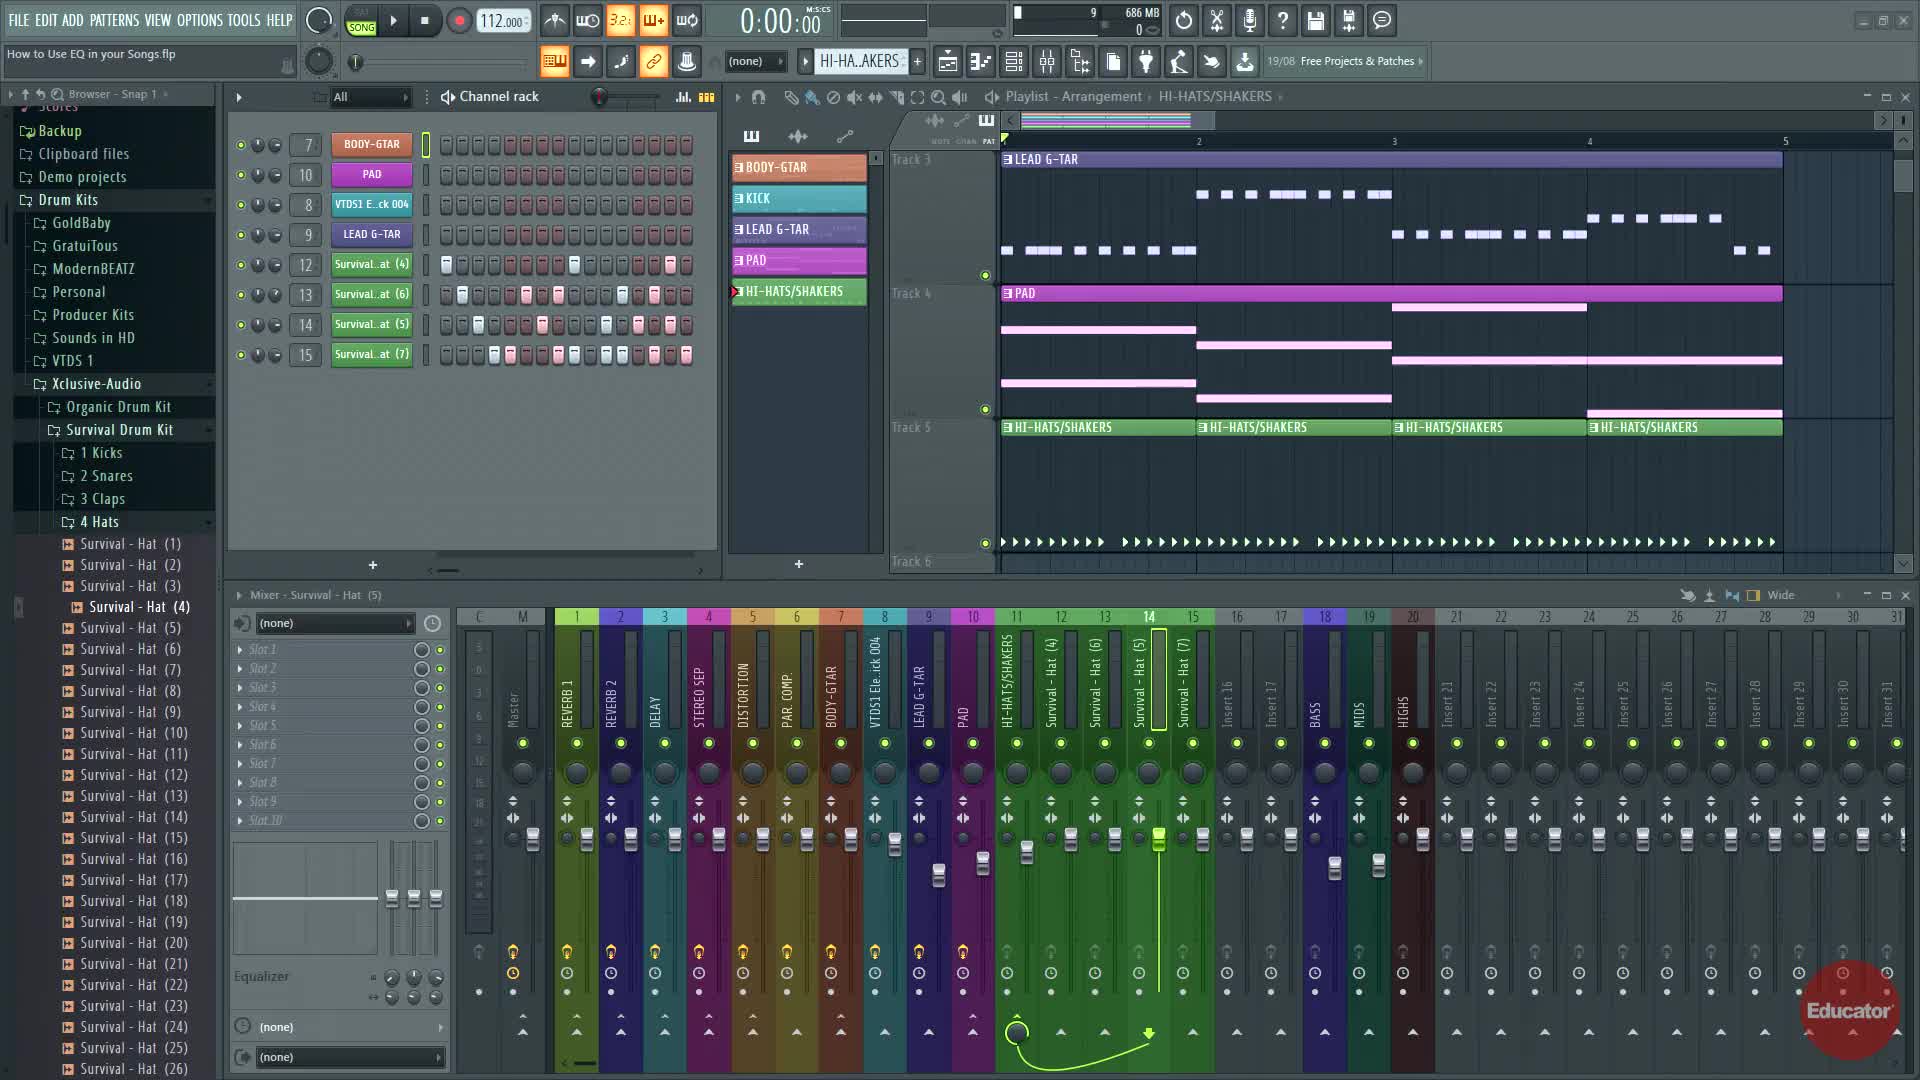Screen dimensions: 1920x1080
Task: Open the plugin picker plug icon
Action: pos(1146,62)
